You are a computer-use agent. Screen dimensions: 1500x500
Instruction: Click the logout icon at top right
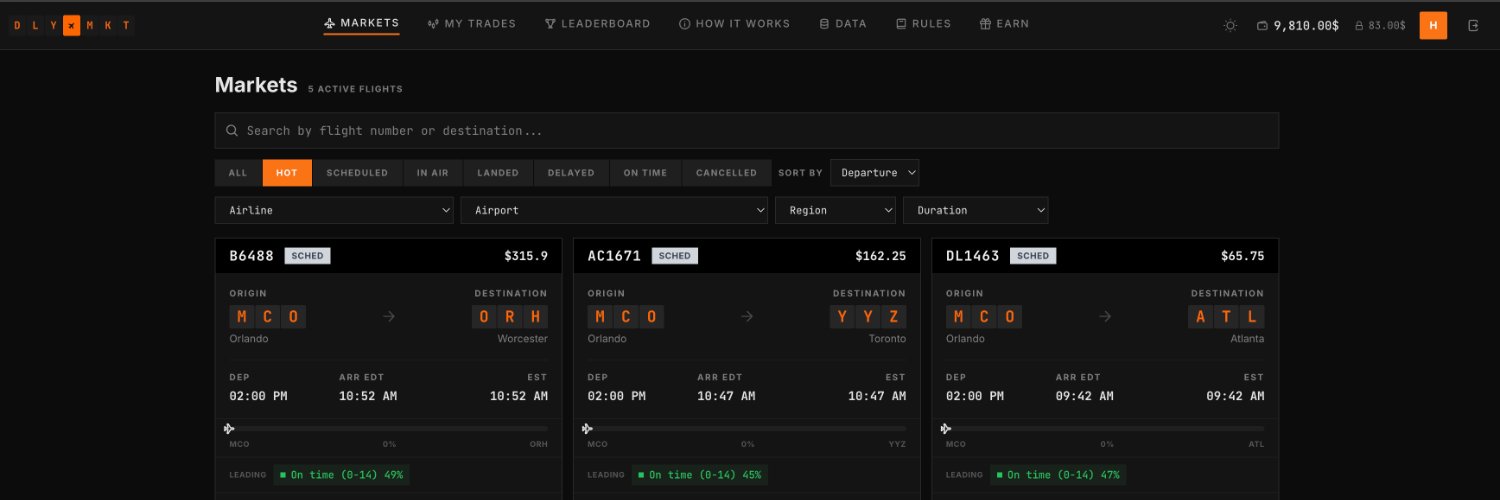[x=1473, y=25]
